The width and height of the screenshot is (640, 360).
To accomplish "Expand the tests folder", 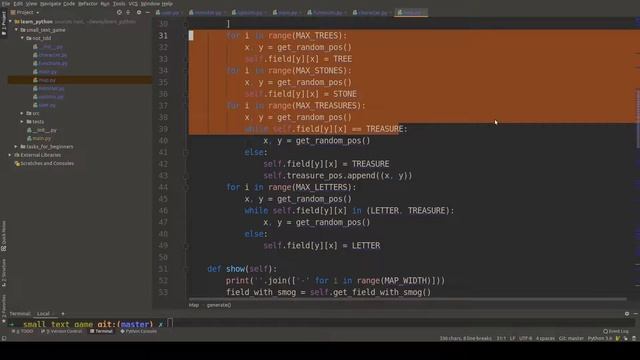I will pos(22,122).
